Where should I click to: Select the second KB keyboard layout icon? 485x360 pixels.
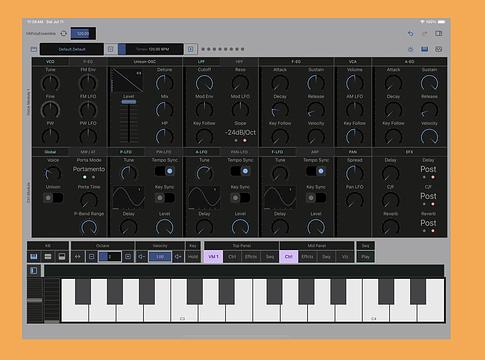point(48,257)
